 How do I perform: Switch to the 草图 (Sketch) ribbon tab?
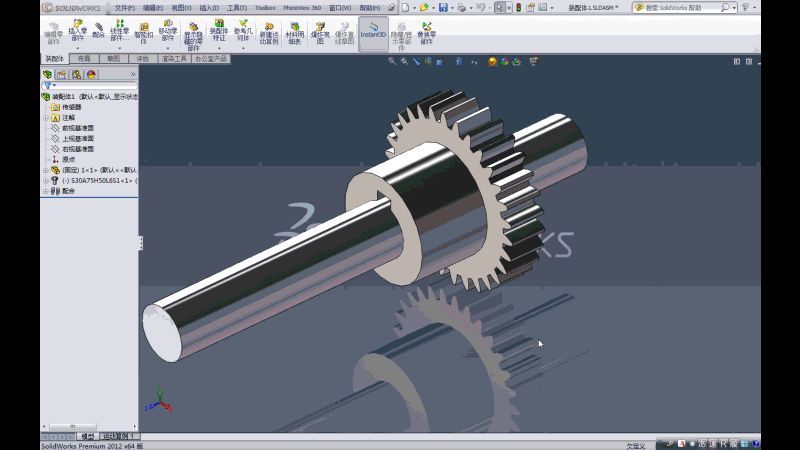113,59
